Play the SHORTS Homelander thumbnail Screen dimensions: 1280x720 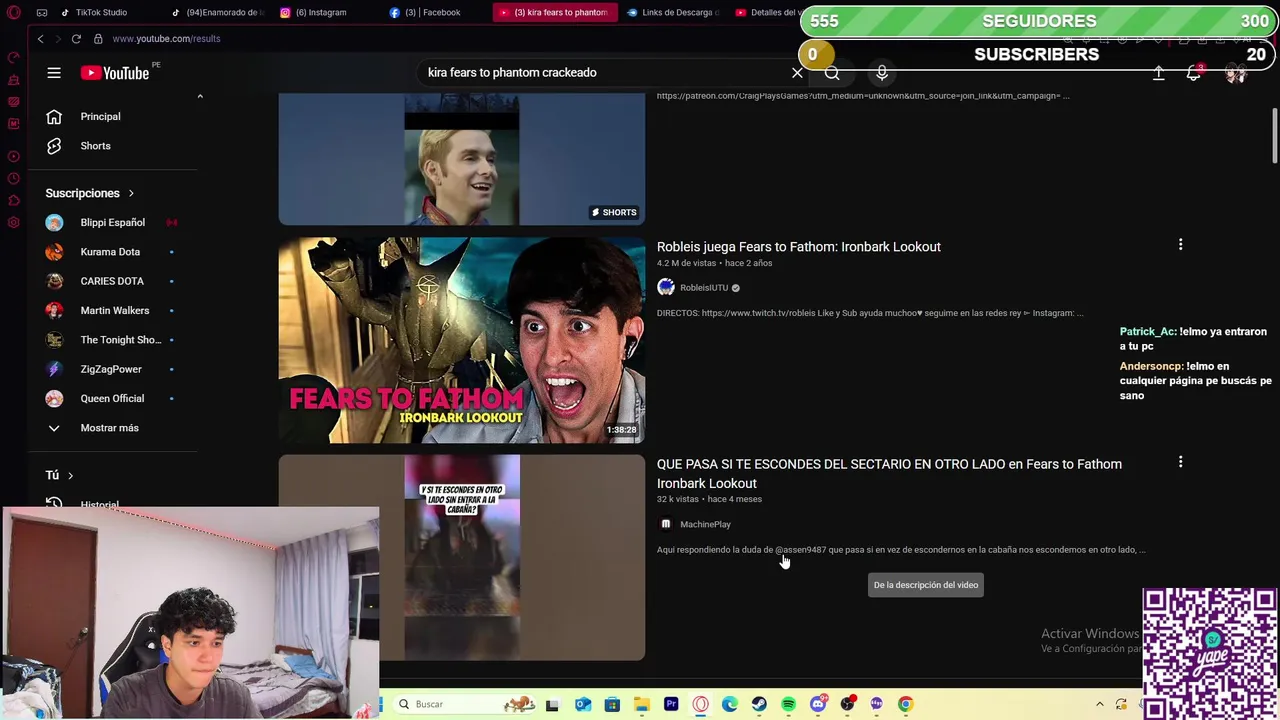(x=462, y=160)
